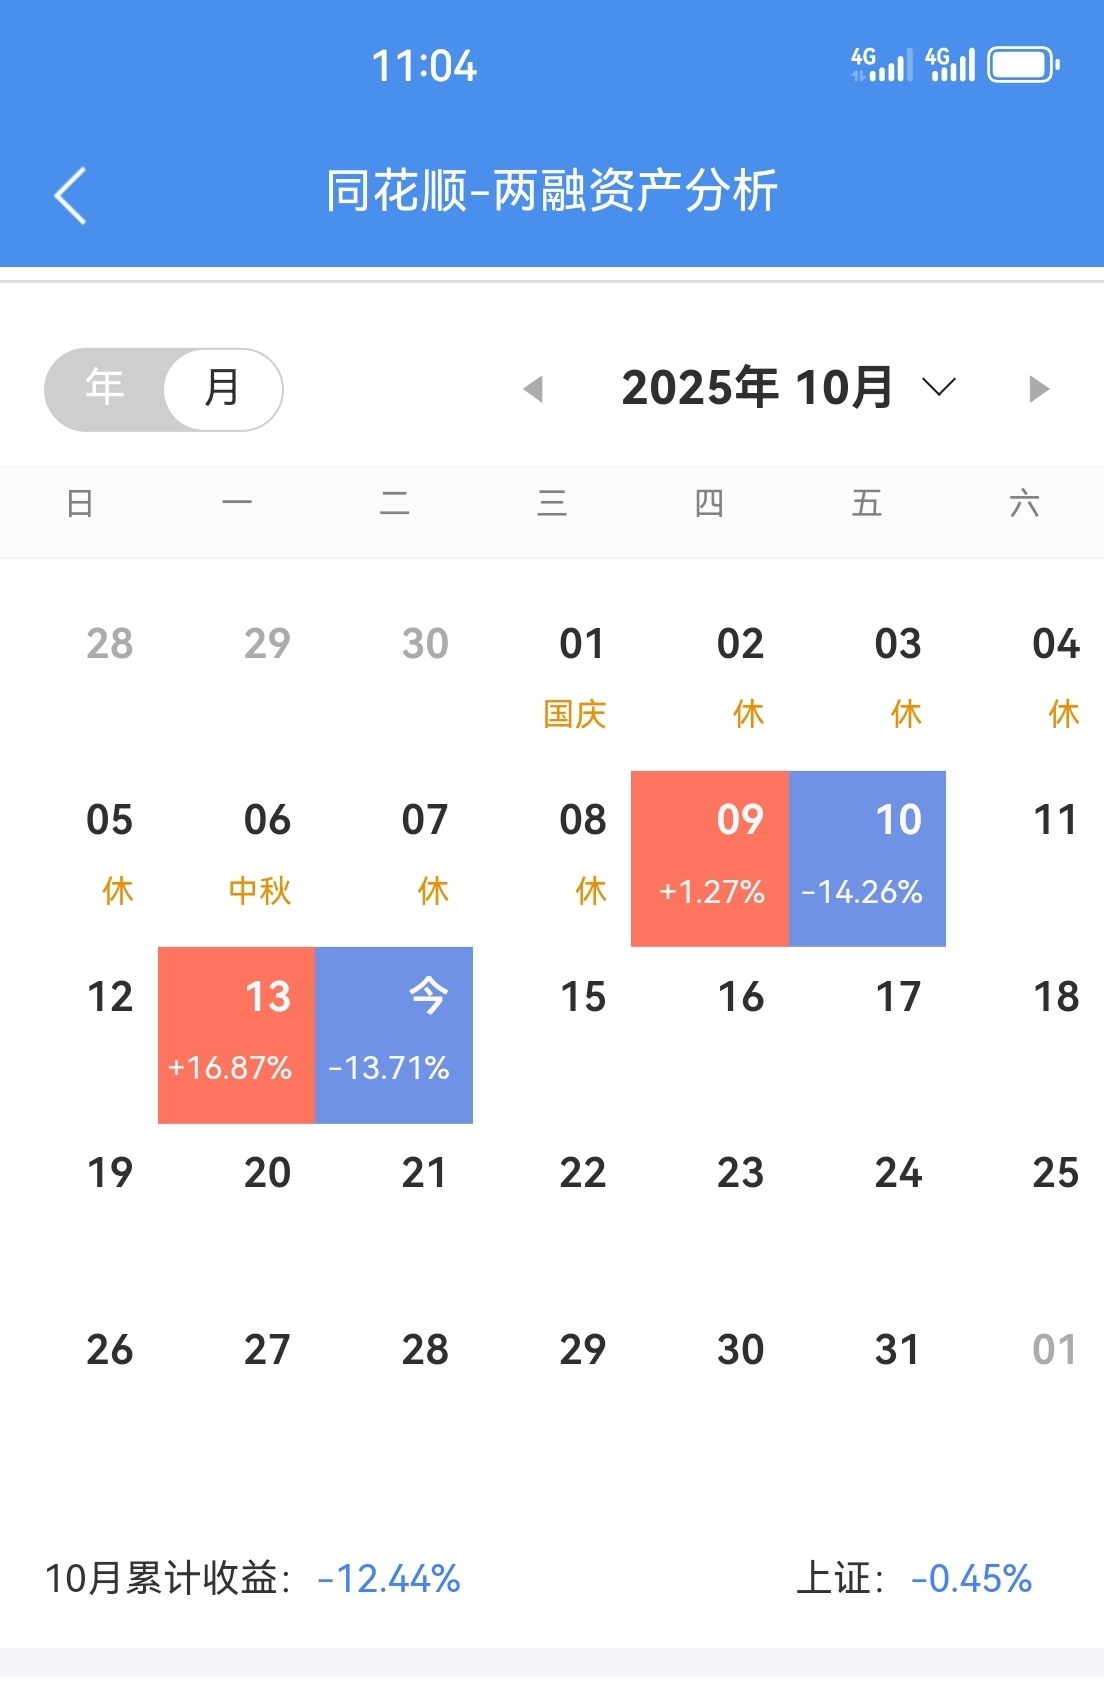Select October 09 with +1.27% gain
The height and width of the screenshot is (1696, 1104).
710,858
